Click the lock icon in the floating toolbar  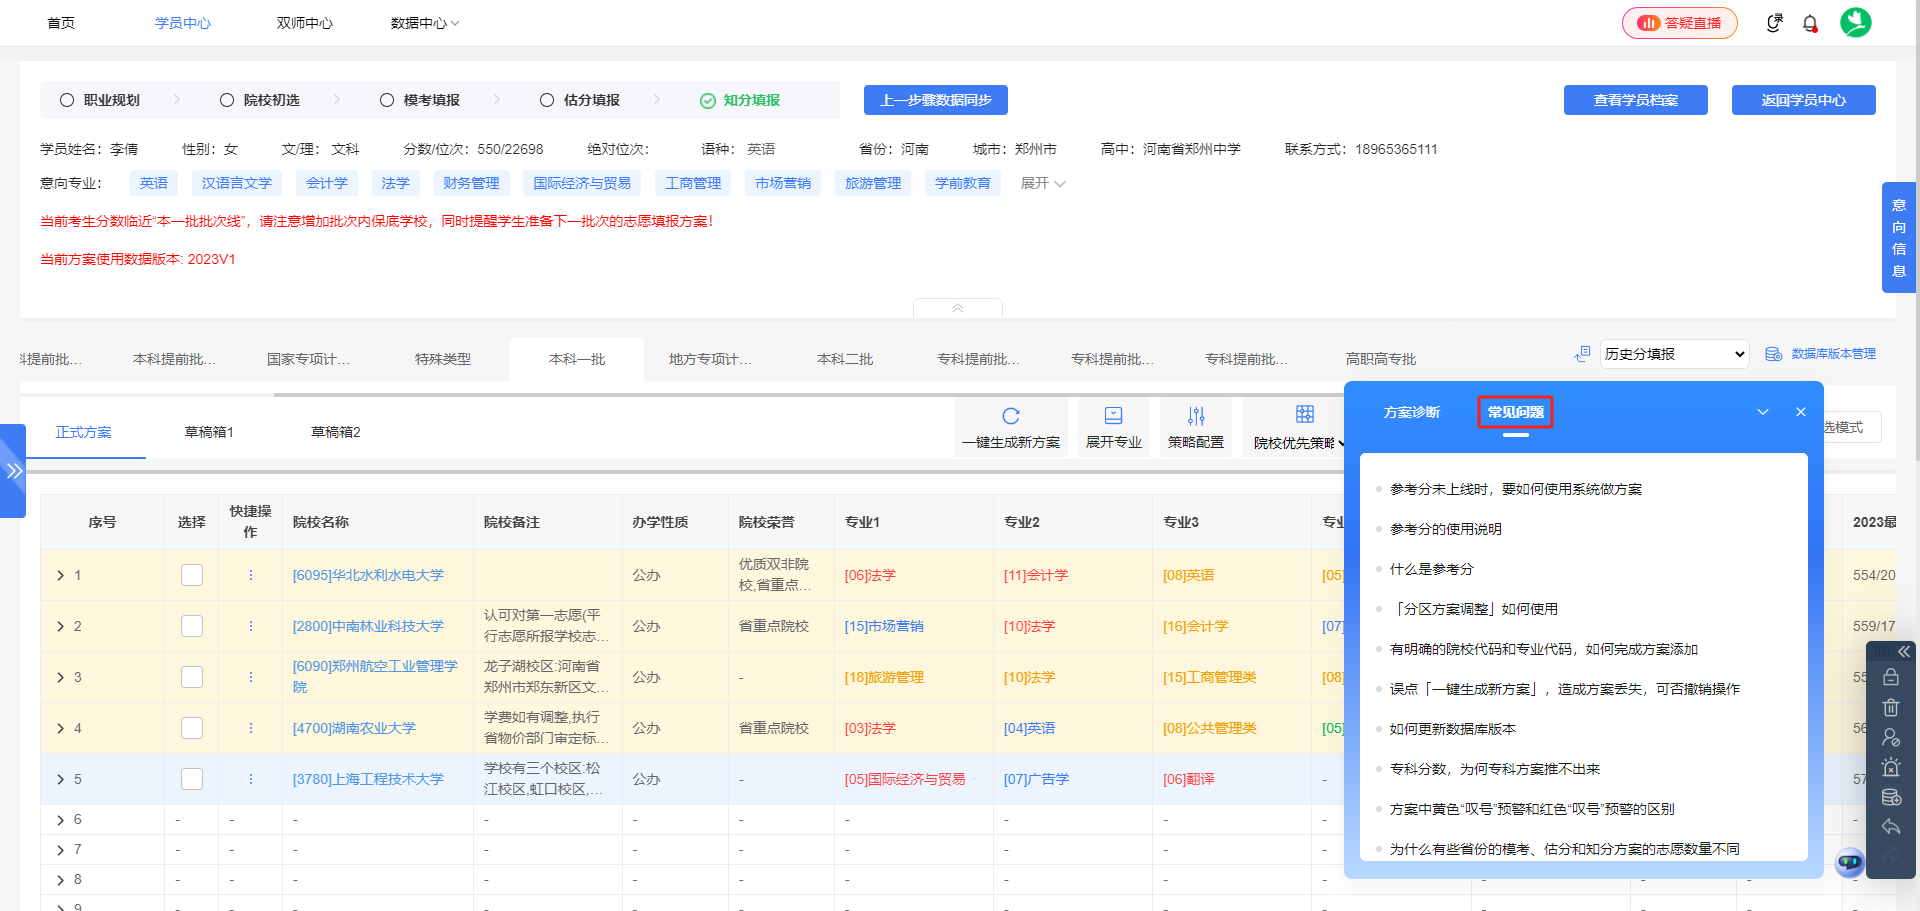[x=1890, y=677]
